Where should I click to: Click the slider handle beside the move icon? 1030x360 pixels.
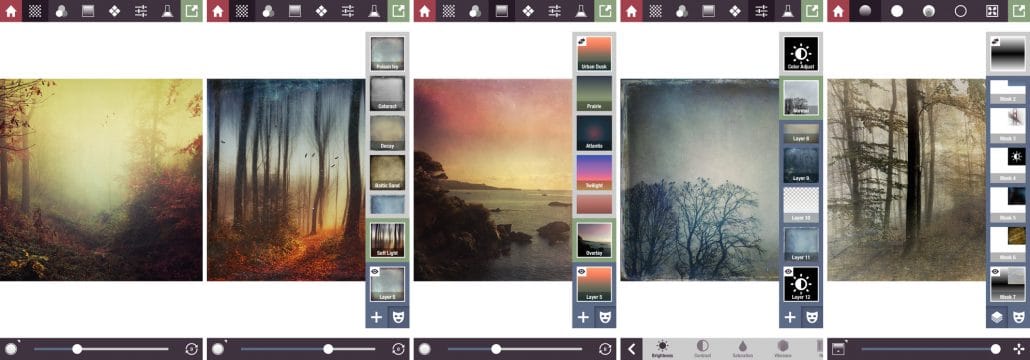(996, 349)
